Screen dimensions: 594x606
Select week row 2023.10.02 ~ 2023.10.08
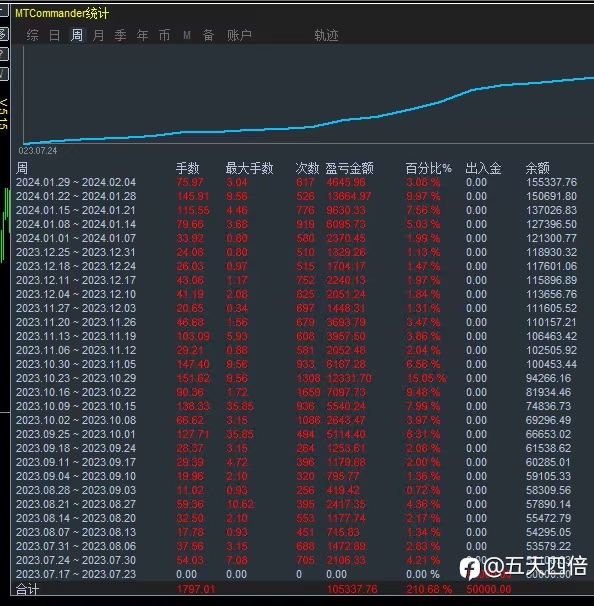click(296, 420)
